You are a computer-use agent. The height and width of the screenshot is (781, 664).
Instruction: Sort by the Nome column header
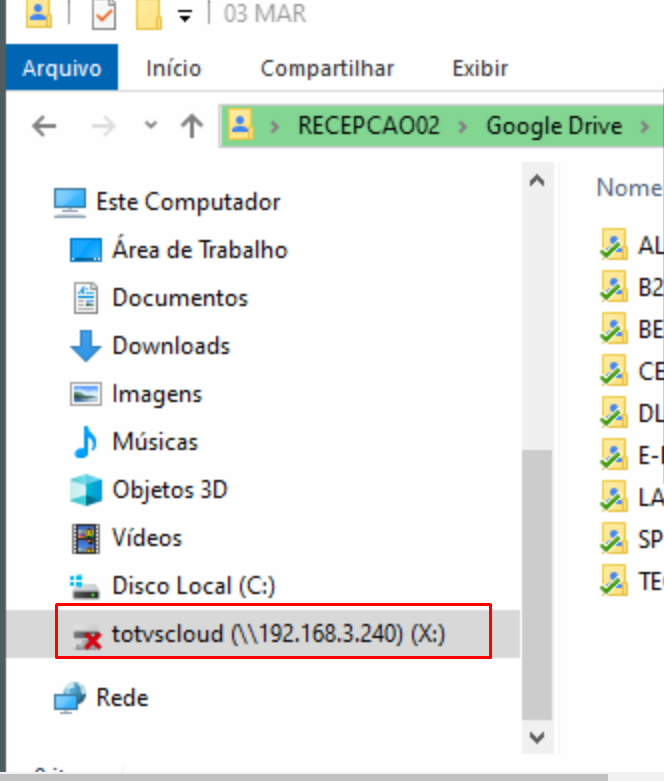click(630, 188)
